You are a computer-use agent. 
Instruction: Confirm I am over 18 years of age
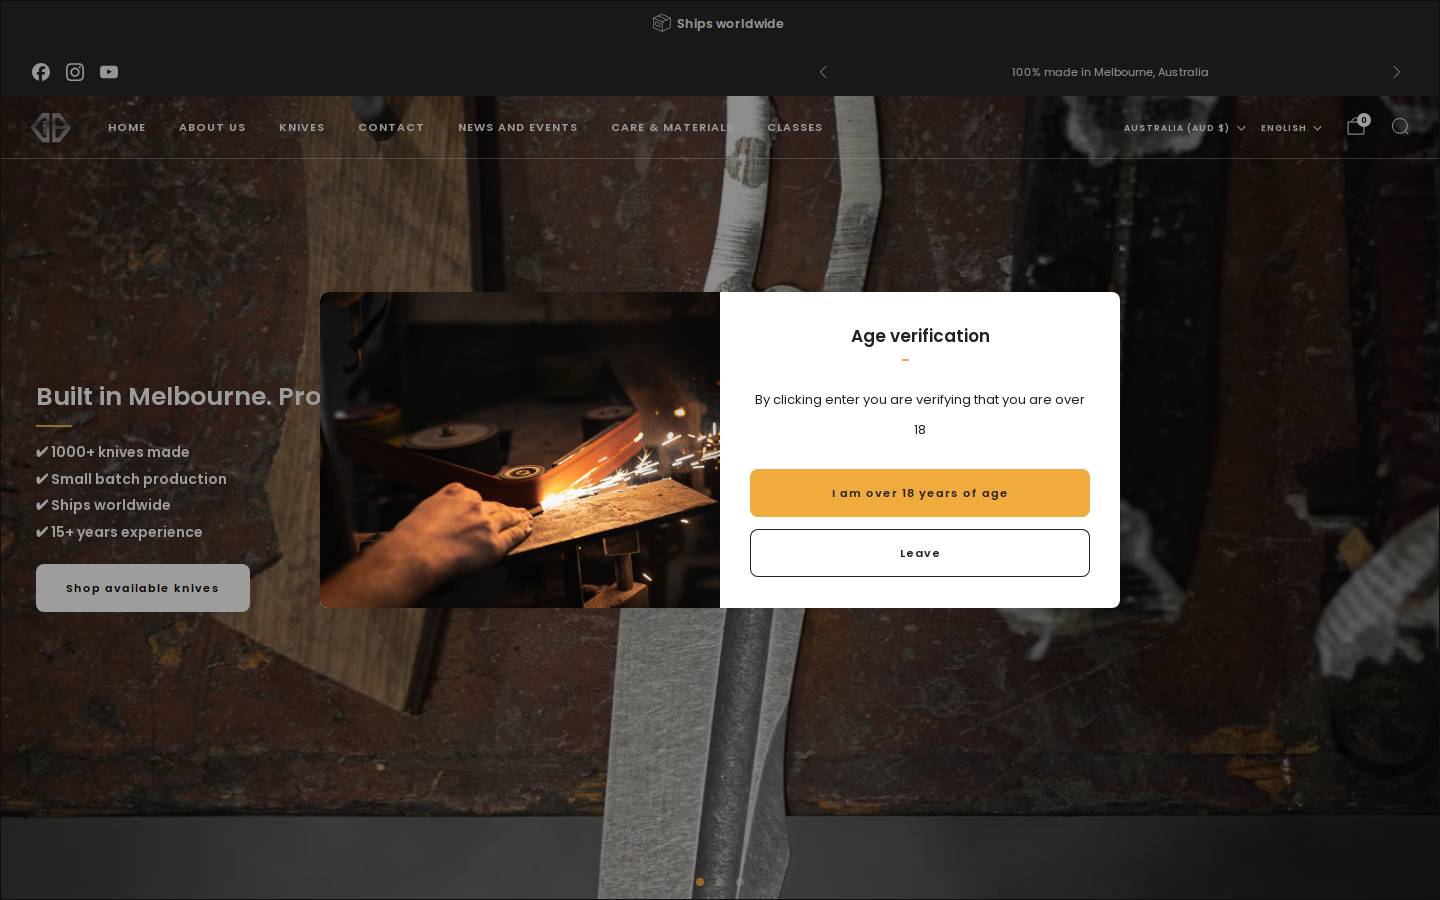point(920,493)
